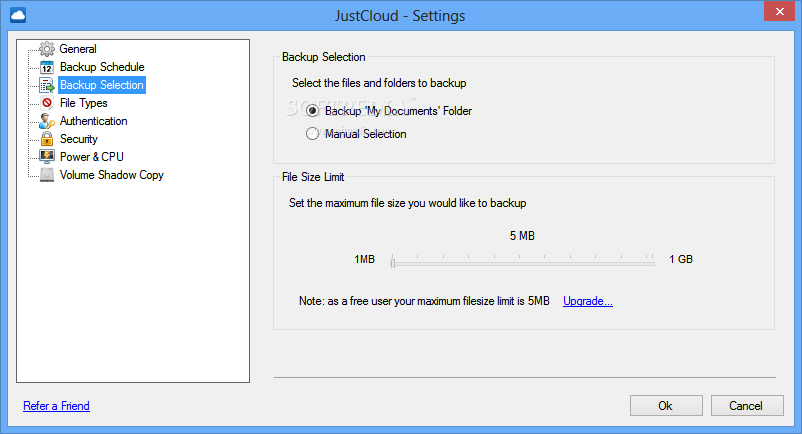The image size is (802, 434).
Task: Select Backup 'My Documents' Folder radio button
Action: point(312,110)
